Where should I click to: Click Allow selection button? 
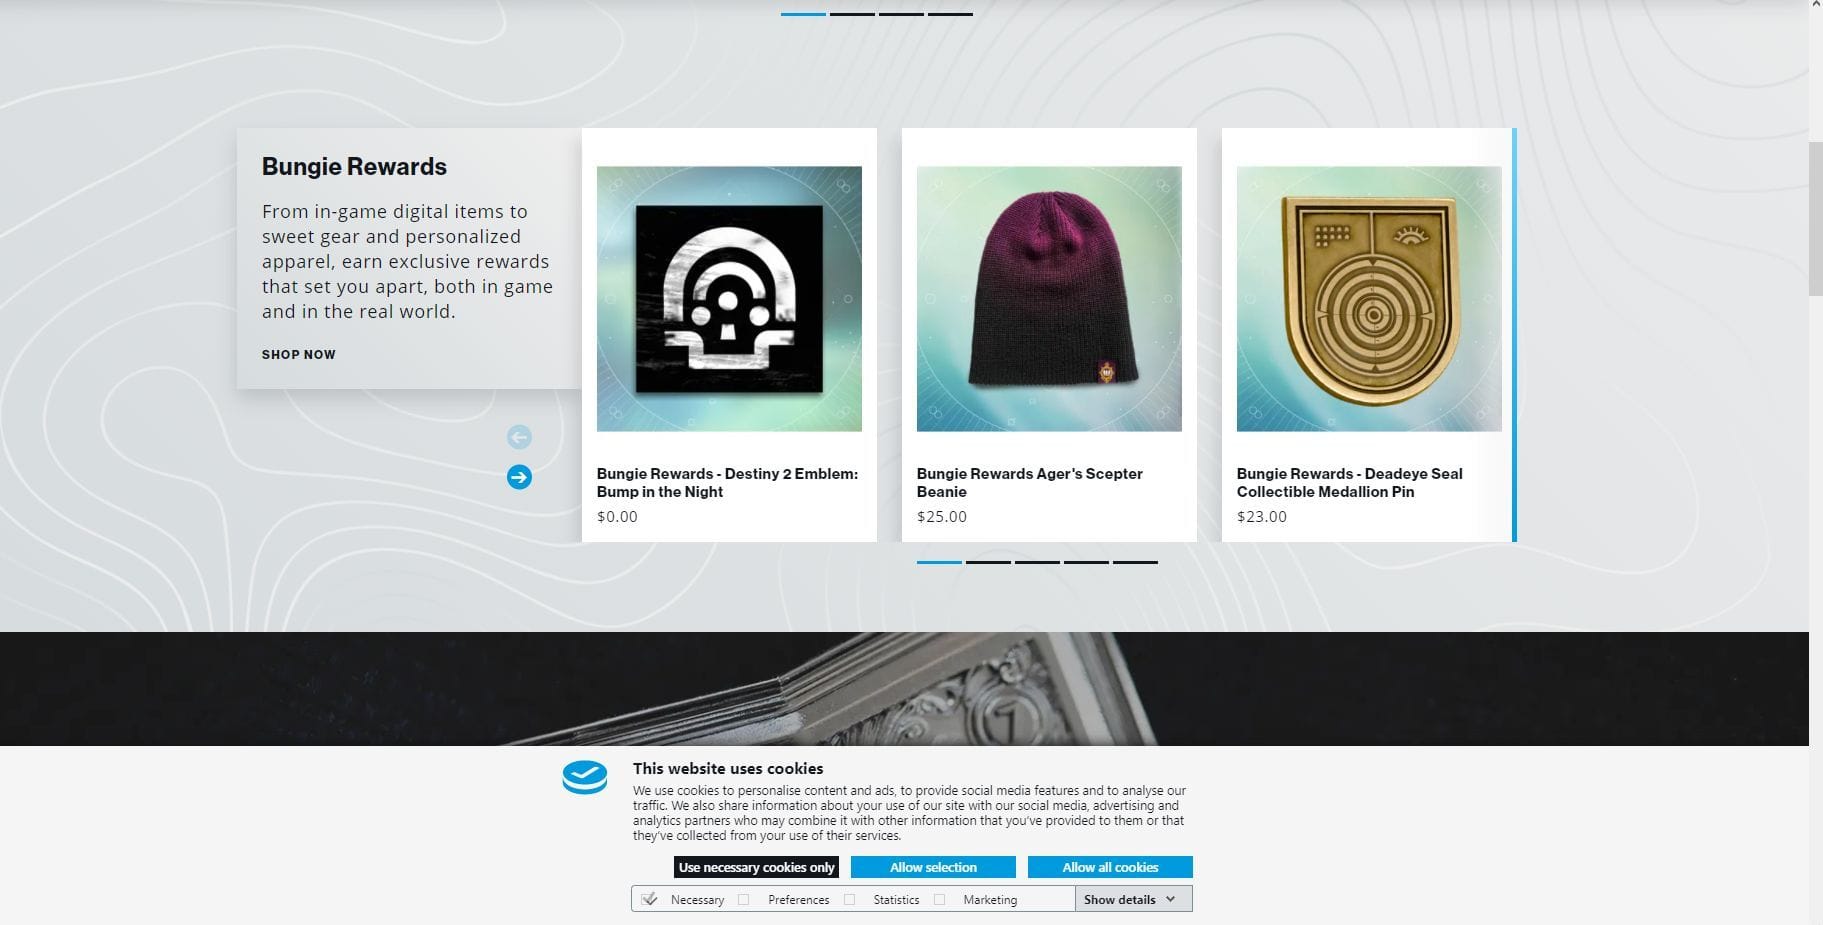[x=933, y=867]
